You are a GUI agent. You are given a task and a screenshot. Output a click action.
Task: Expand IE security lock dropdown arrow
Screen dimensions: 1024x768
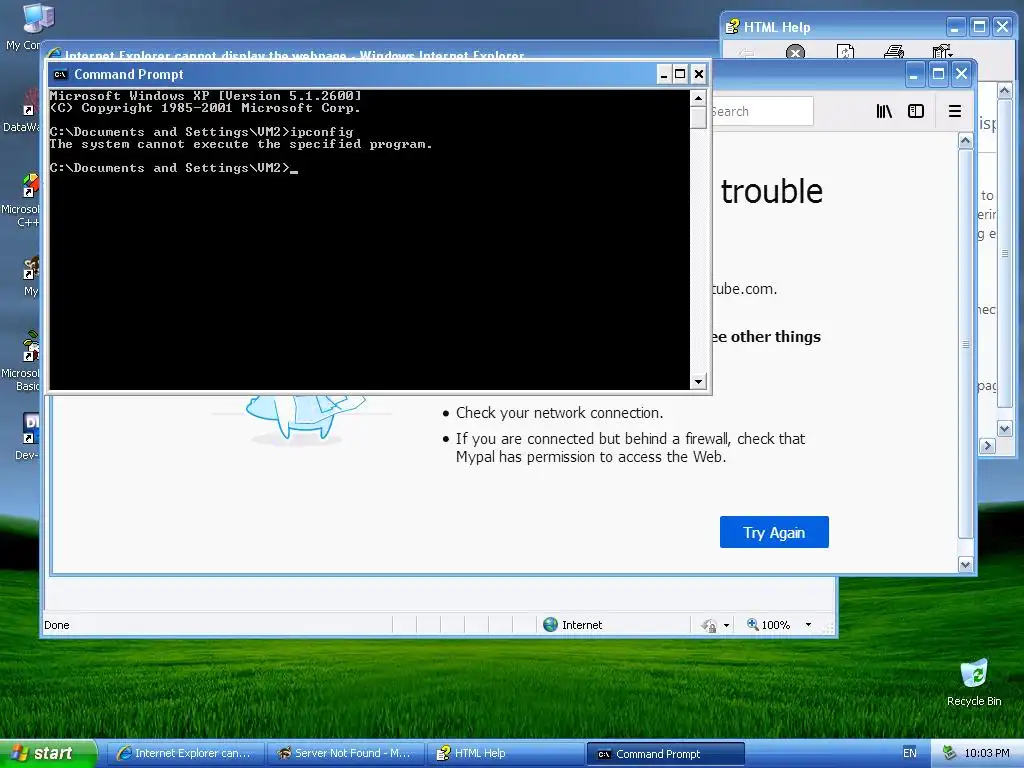pyautogui.click(x=726, y=626)
